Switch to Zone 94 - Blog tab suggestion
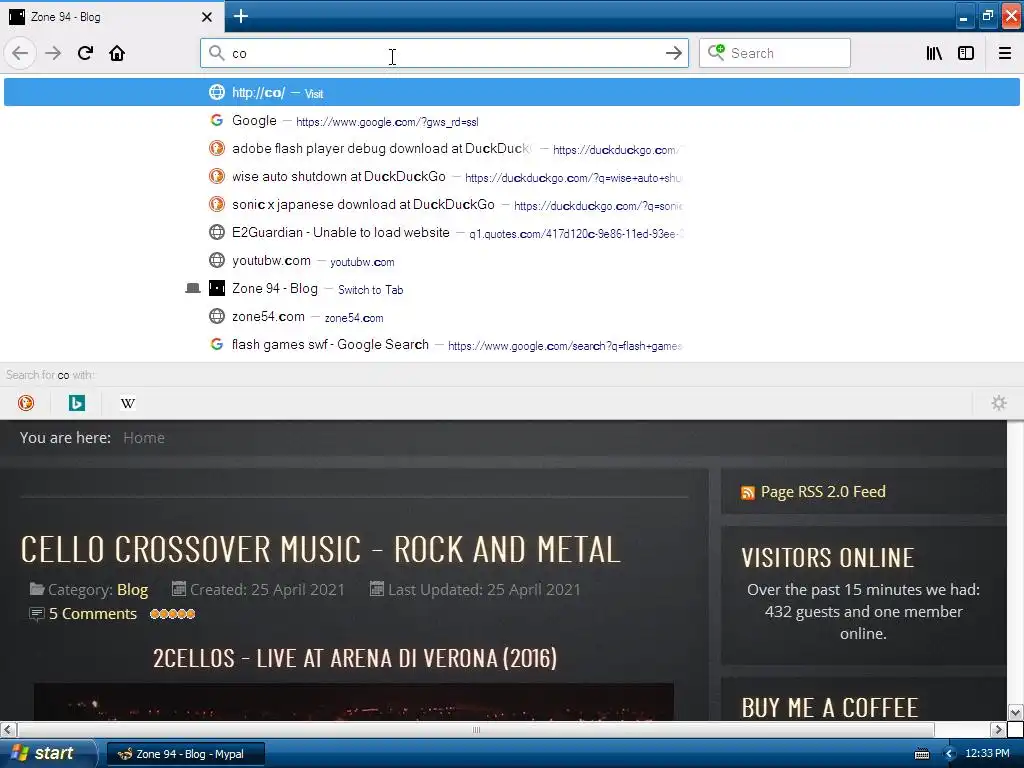 click(512, 289)
